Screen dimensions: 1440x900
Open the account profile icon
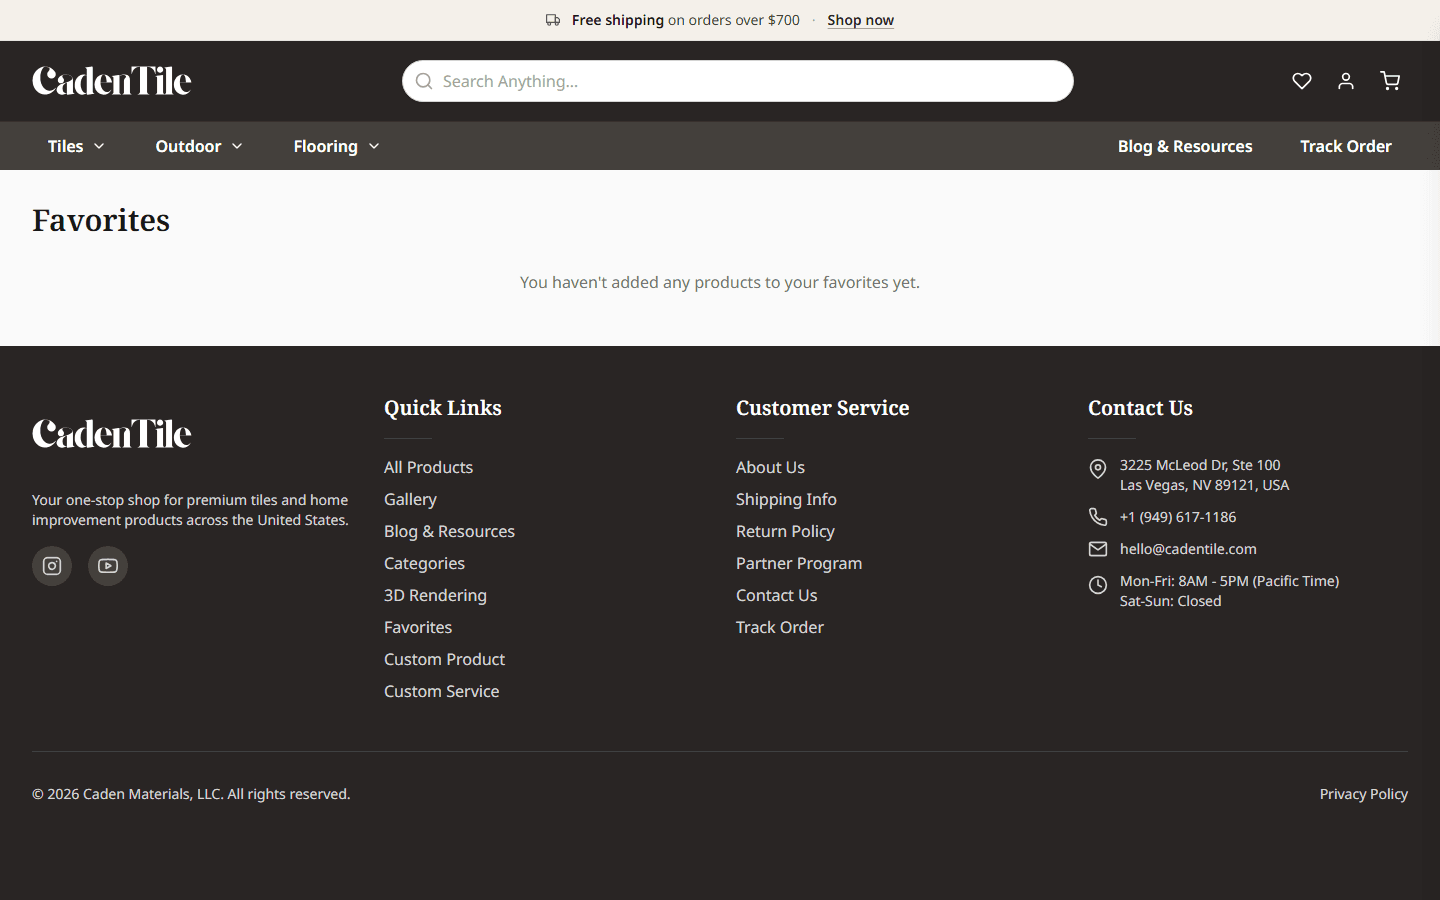point(1345,81)
